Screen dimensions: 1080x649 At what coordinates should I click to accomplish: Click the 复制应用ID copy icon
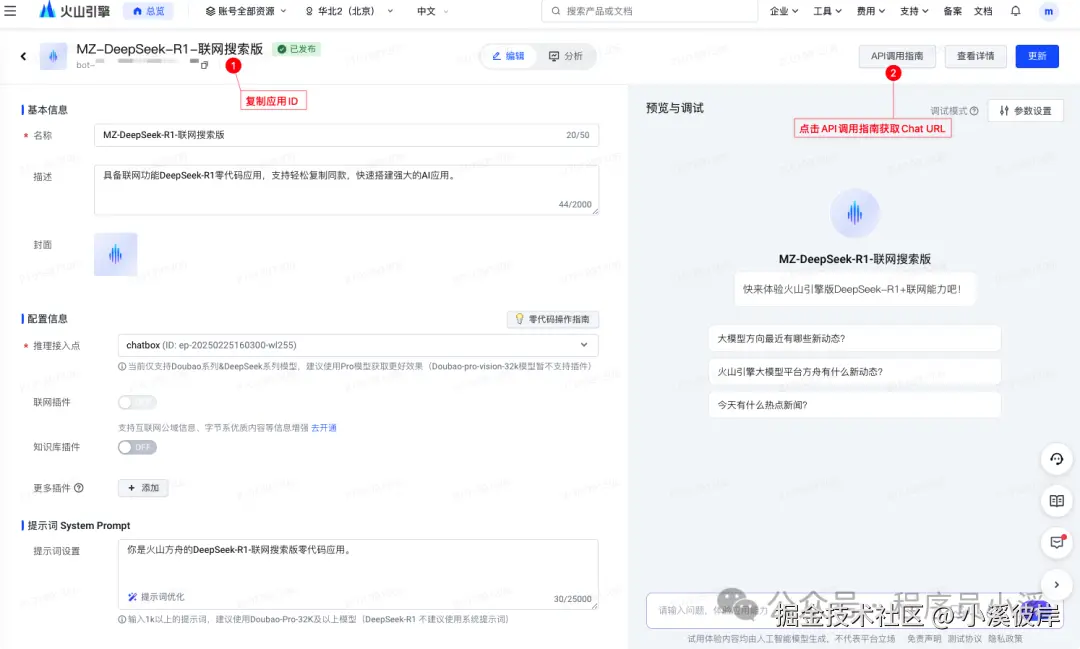pyautogui.click(x=204, y=64)
